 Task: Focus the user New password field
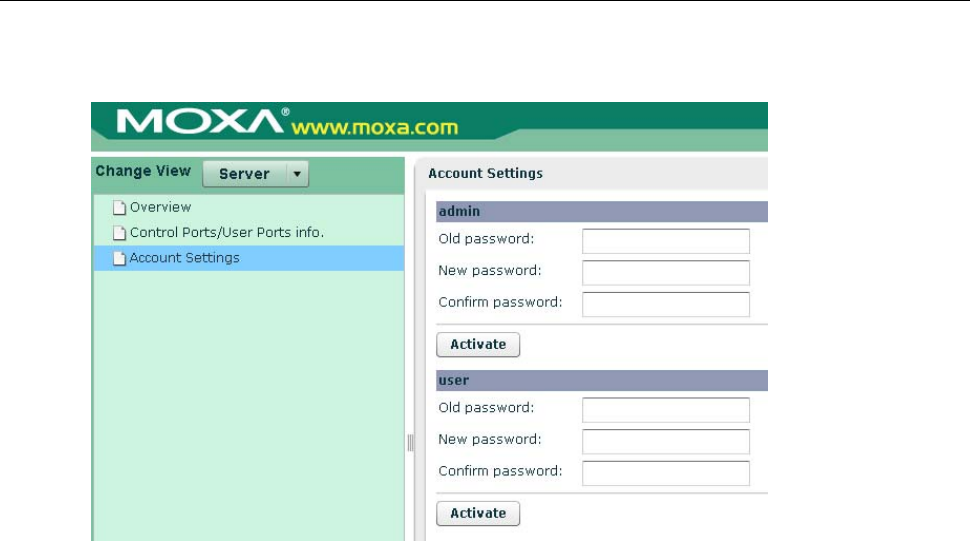click(x=666, y=441)
